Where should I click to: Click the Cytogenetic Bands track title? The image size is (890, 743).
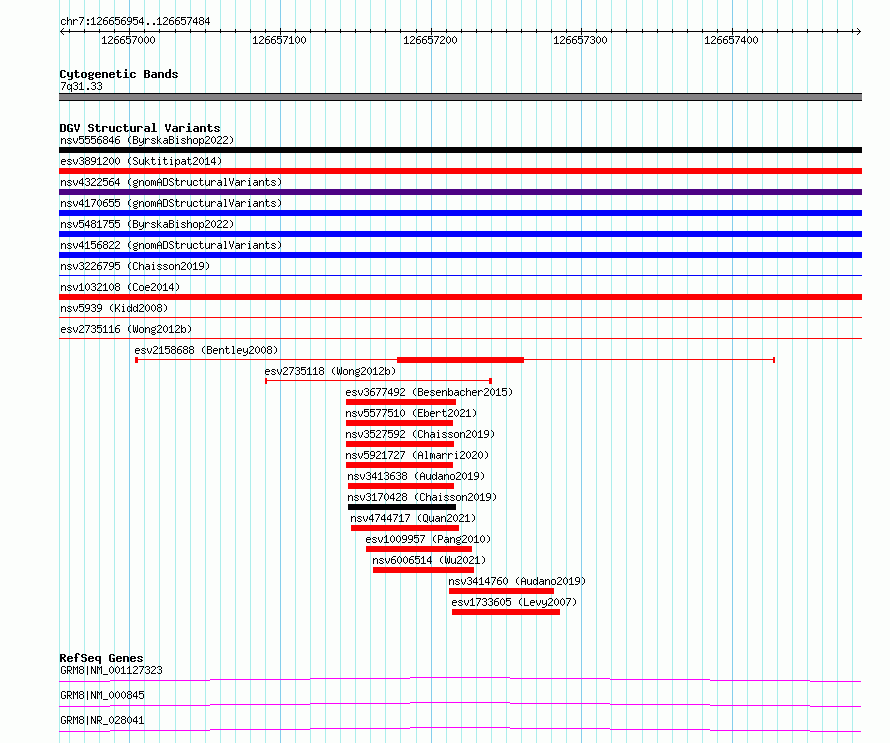[119, 74]
